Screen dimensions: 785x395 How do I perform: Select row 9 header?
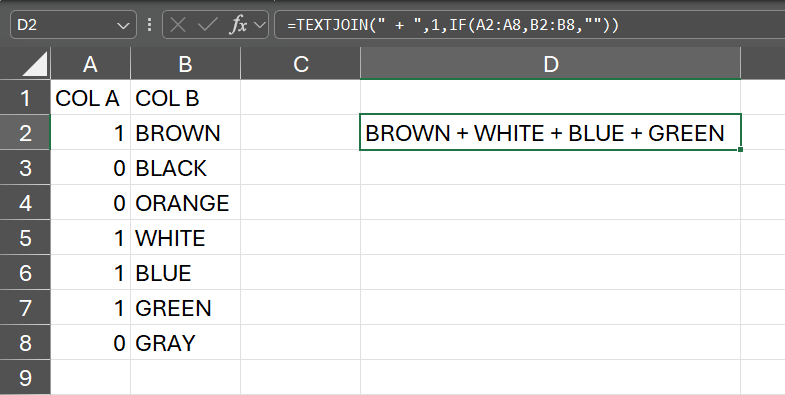coord(25,377)
